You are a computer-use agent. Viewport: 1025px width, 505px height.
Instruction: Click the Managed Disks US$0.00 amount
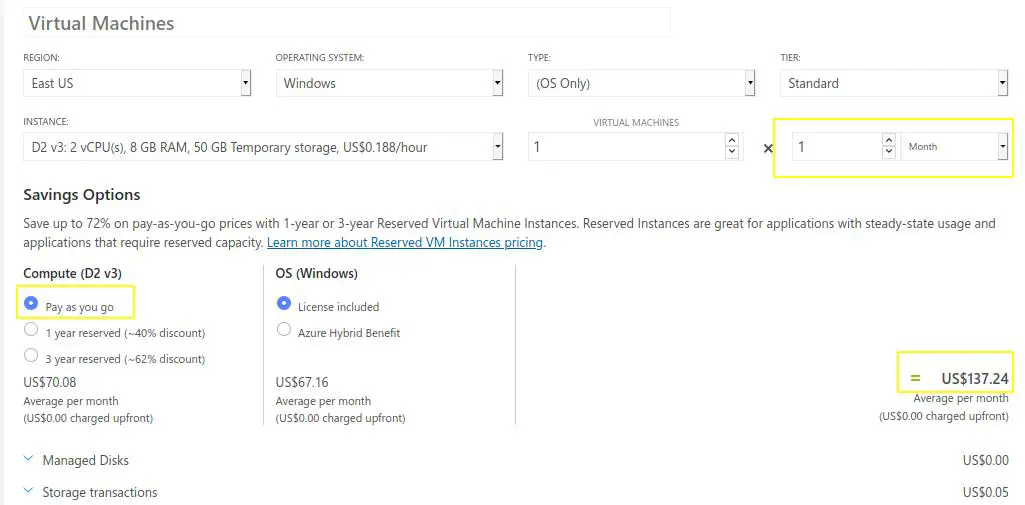pos(985,460)
